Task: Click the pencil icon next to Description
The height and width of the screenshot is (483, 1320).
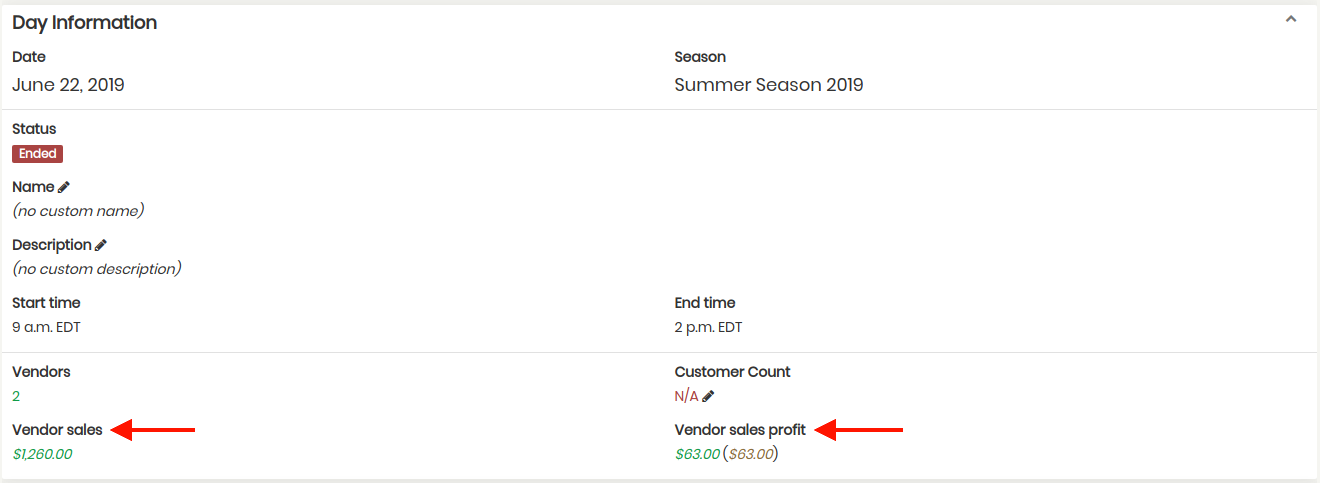Action: point(100,245)
